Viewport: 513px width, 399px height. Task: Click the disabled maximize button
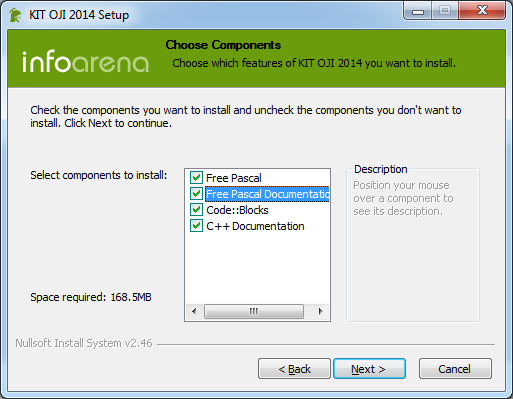[x=445, y=11]
